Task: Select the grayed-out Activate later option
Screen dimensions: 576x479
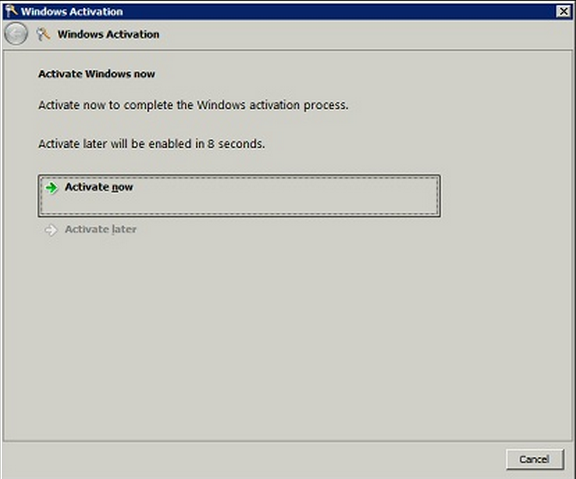Action: 90,230
